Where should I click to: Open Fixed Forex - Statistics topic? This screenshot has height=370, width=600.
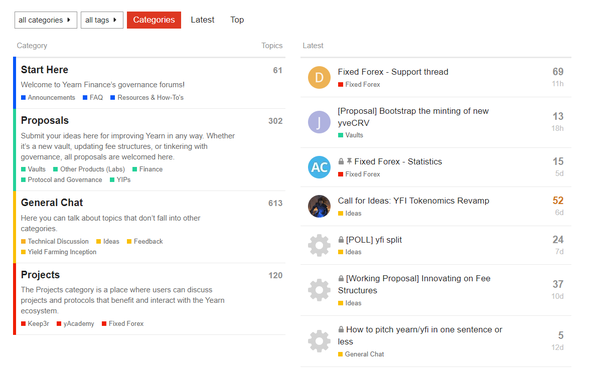click(x=398, y=162)
